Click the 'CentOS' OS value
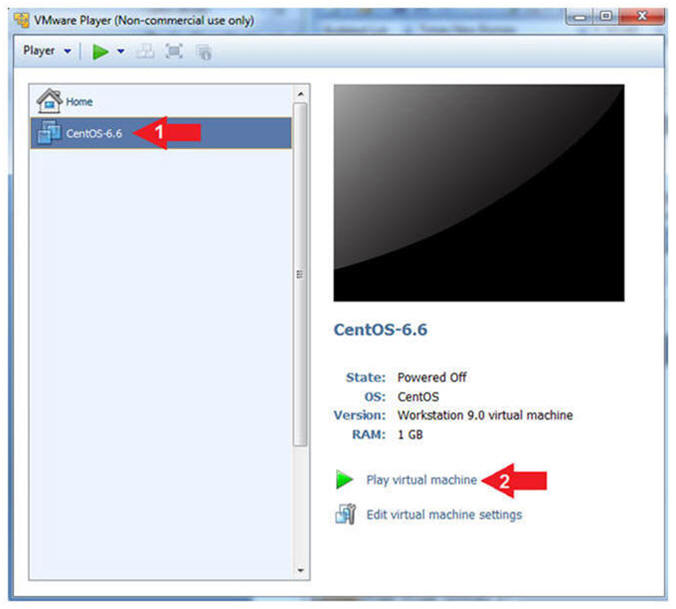The height and width of the screenshot is (609, 676). [x=418, y=397]
